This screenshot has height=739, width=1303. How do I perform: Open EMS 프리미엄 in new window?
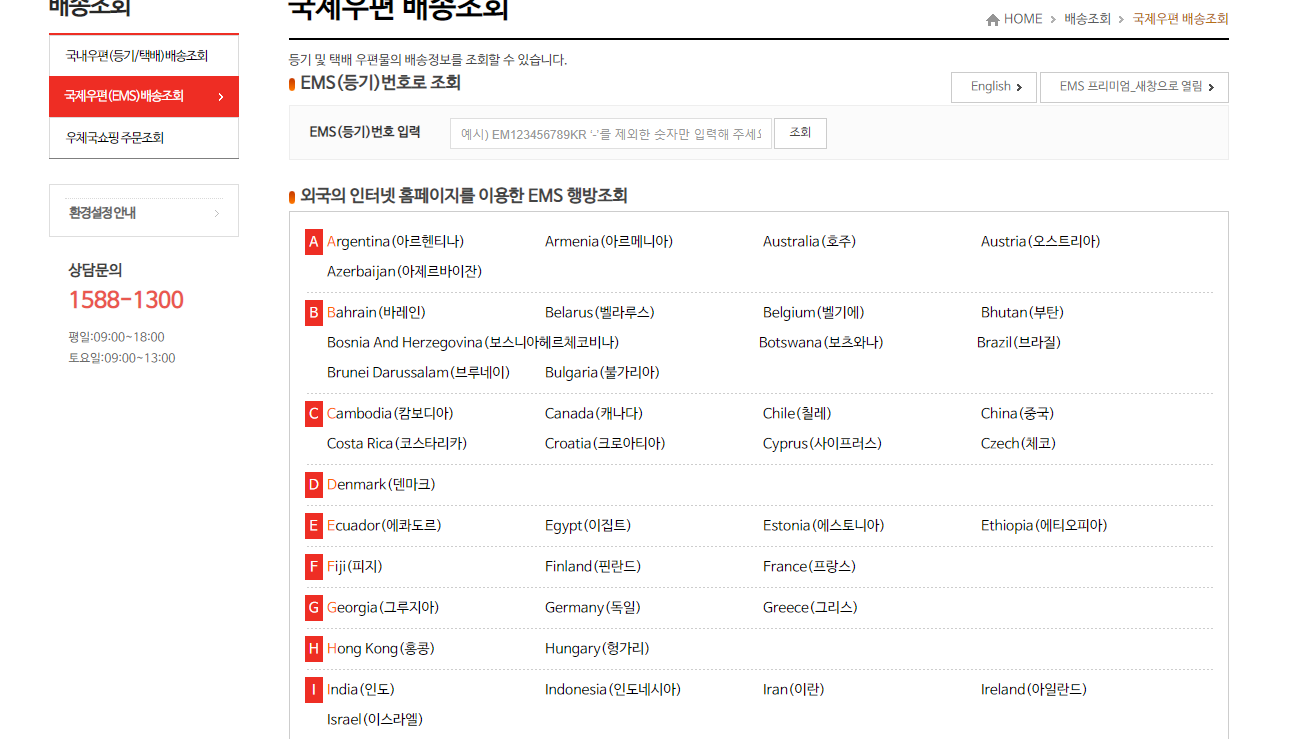click(1134, 87)
